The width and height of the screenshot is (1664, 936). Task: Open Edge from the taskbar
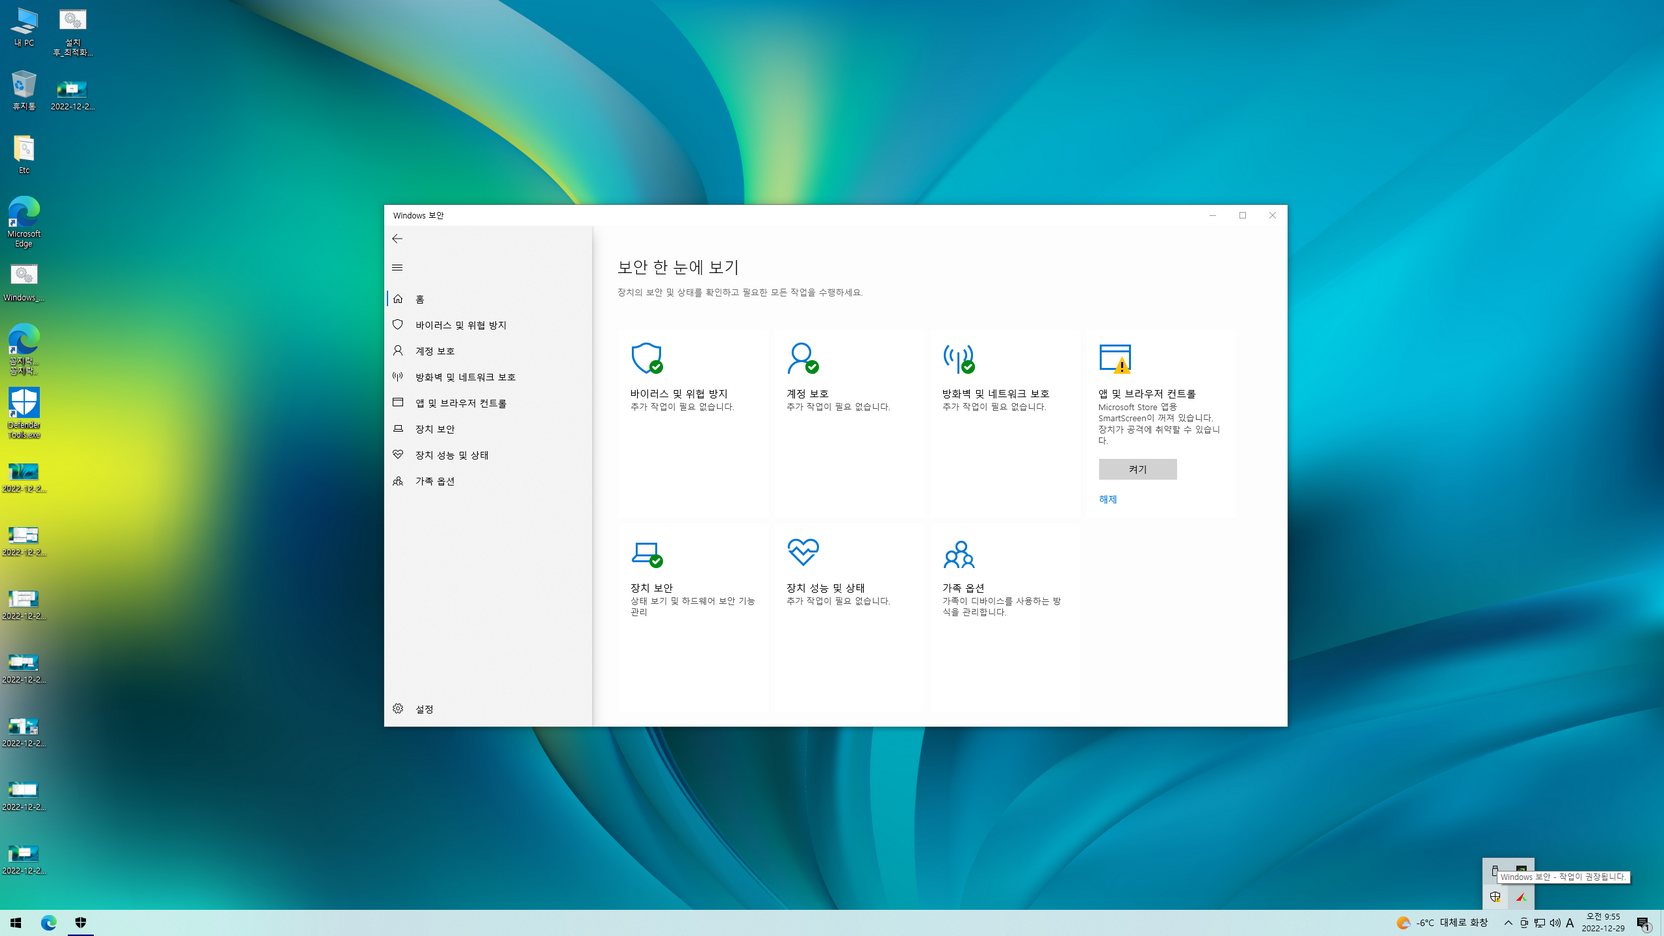48,923
